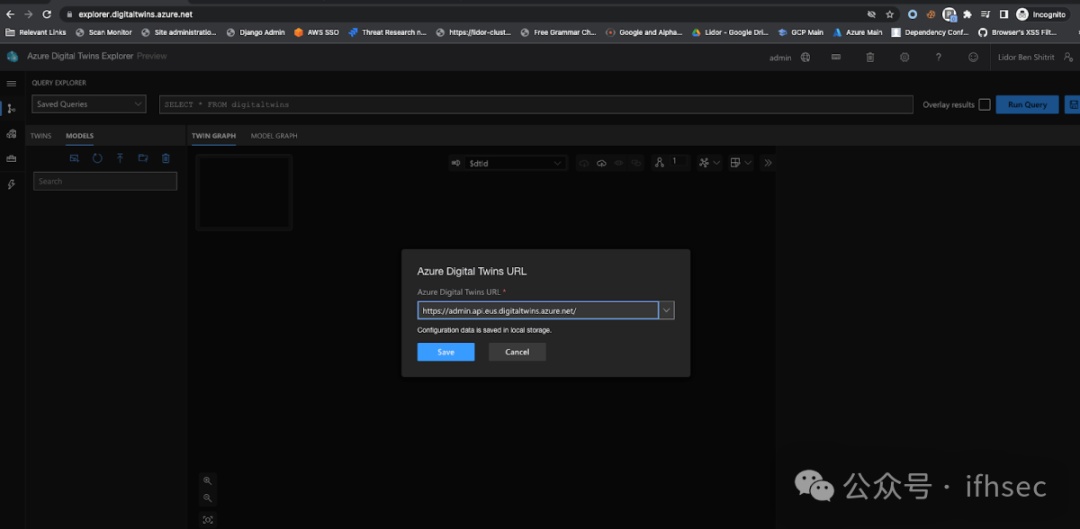Enable the Overlay results checkbox
The image size is (1080, 529).
(984, 105)
